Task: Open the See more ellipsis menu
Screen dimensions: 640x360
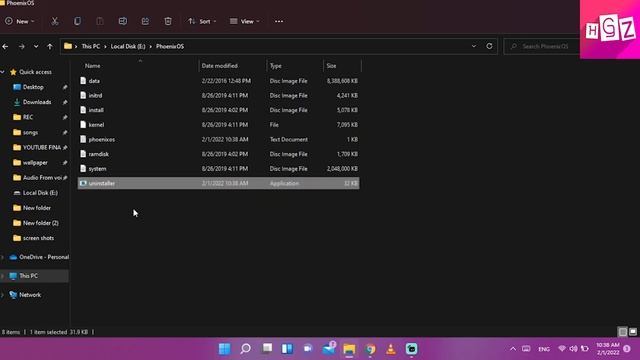Action: (x=279, y=21)
